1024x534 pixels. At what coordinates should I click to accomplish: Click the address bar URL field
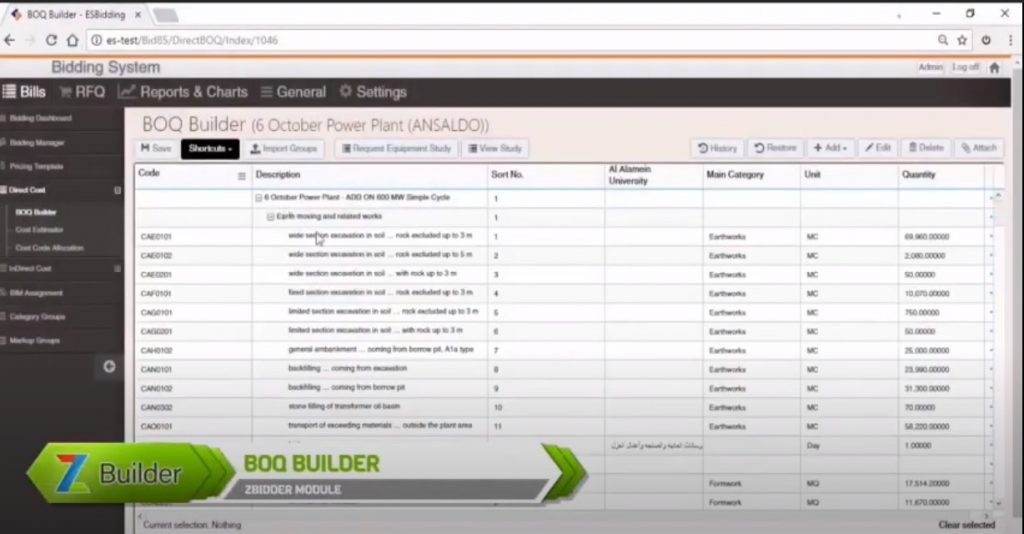509,40
